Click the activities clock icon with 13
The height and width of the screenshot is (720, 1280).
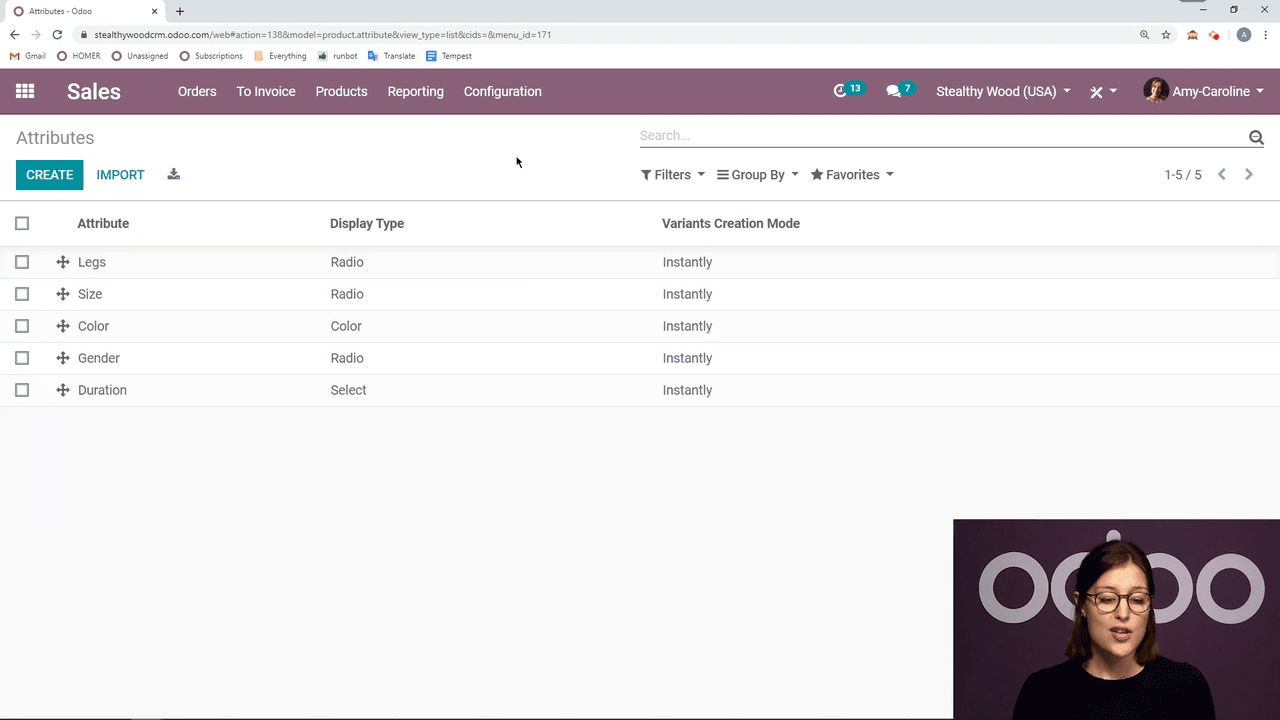pyautogui.click(x=840, y=91)
